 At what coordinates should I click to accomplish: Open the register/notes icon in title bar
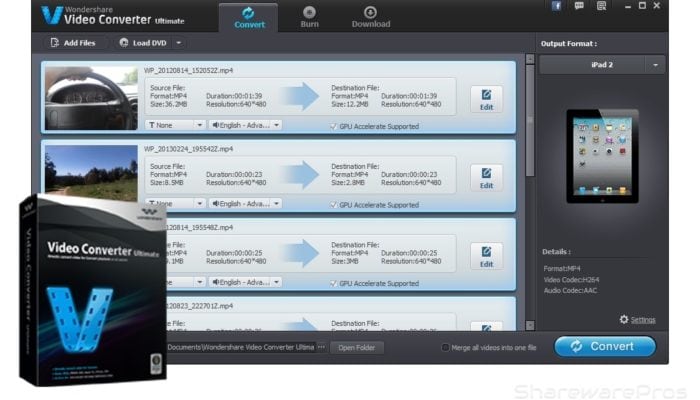(x=601, y=6)
